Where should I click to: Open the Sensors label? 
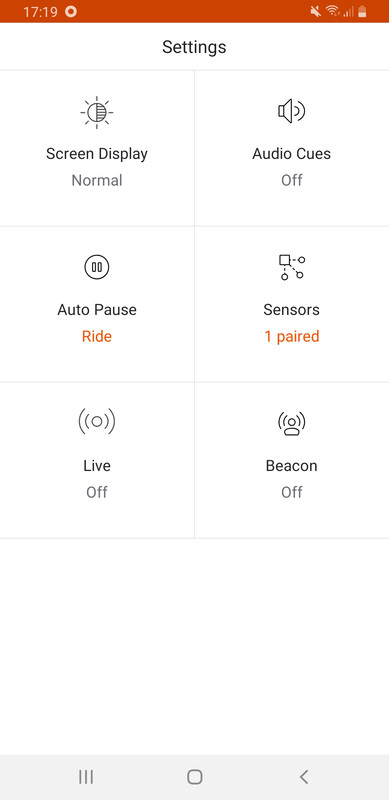tap(291, 310)
